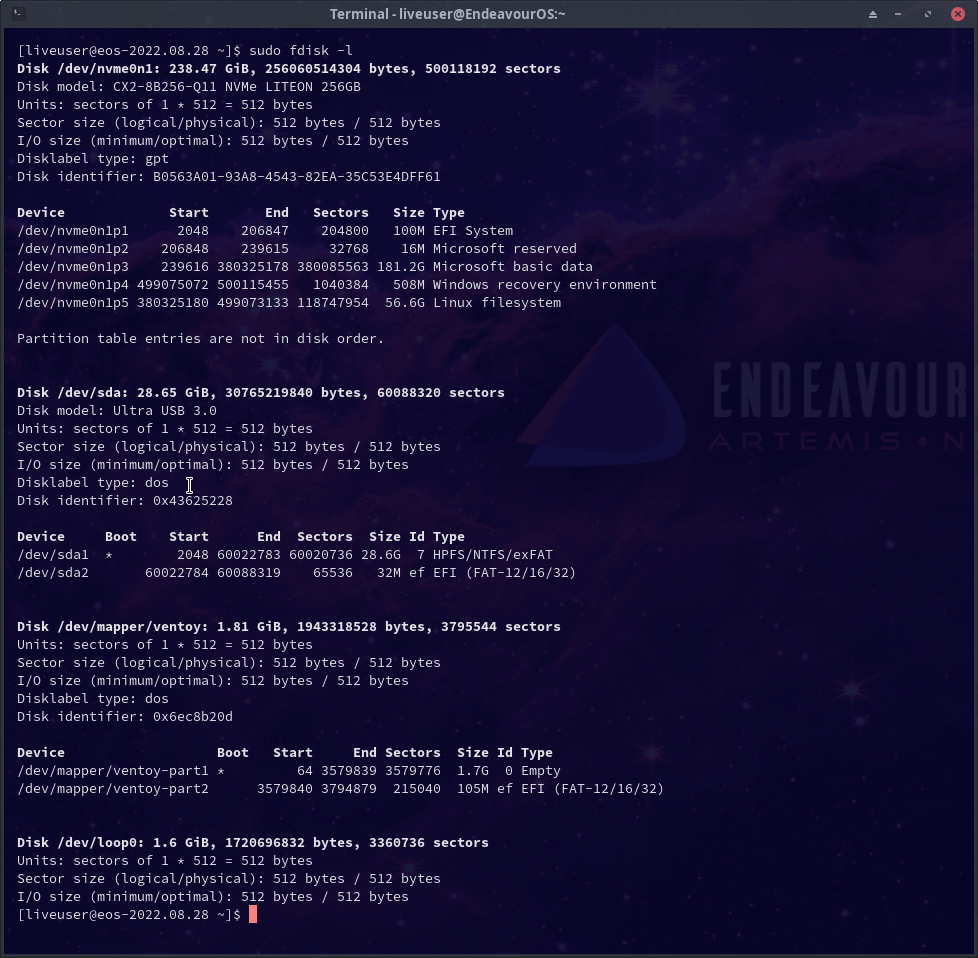Close the Terminal with the red X
The width and height of the screenshot is (978, 958).
[956, 14]
